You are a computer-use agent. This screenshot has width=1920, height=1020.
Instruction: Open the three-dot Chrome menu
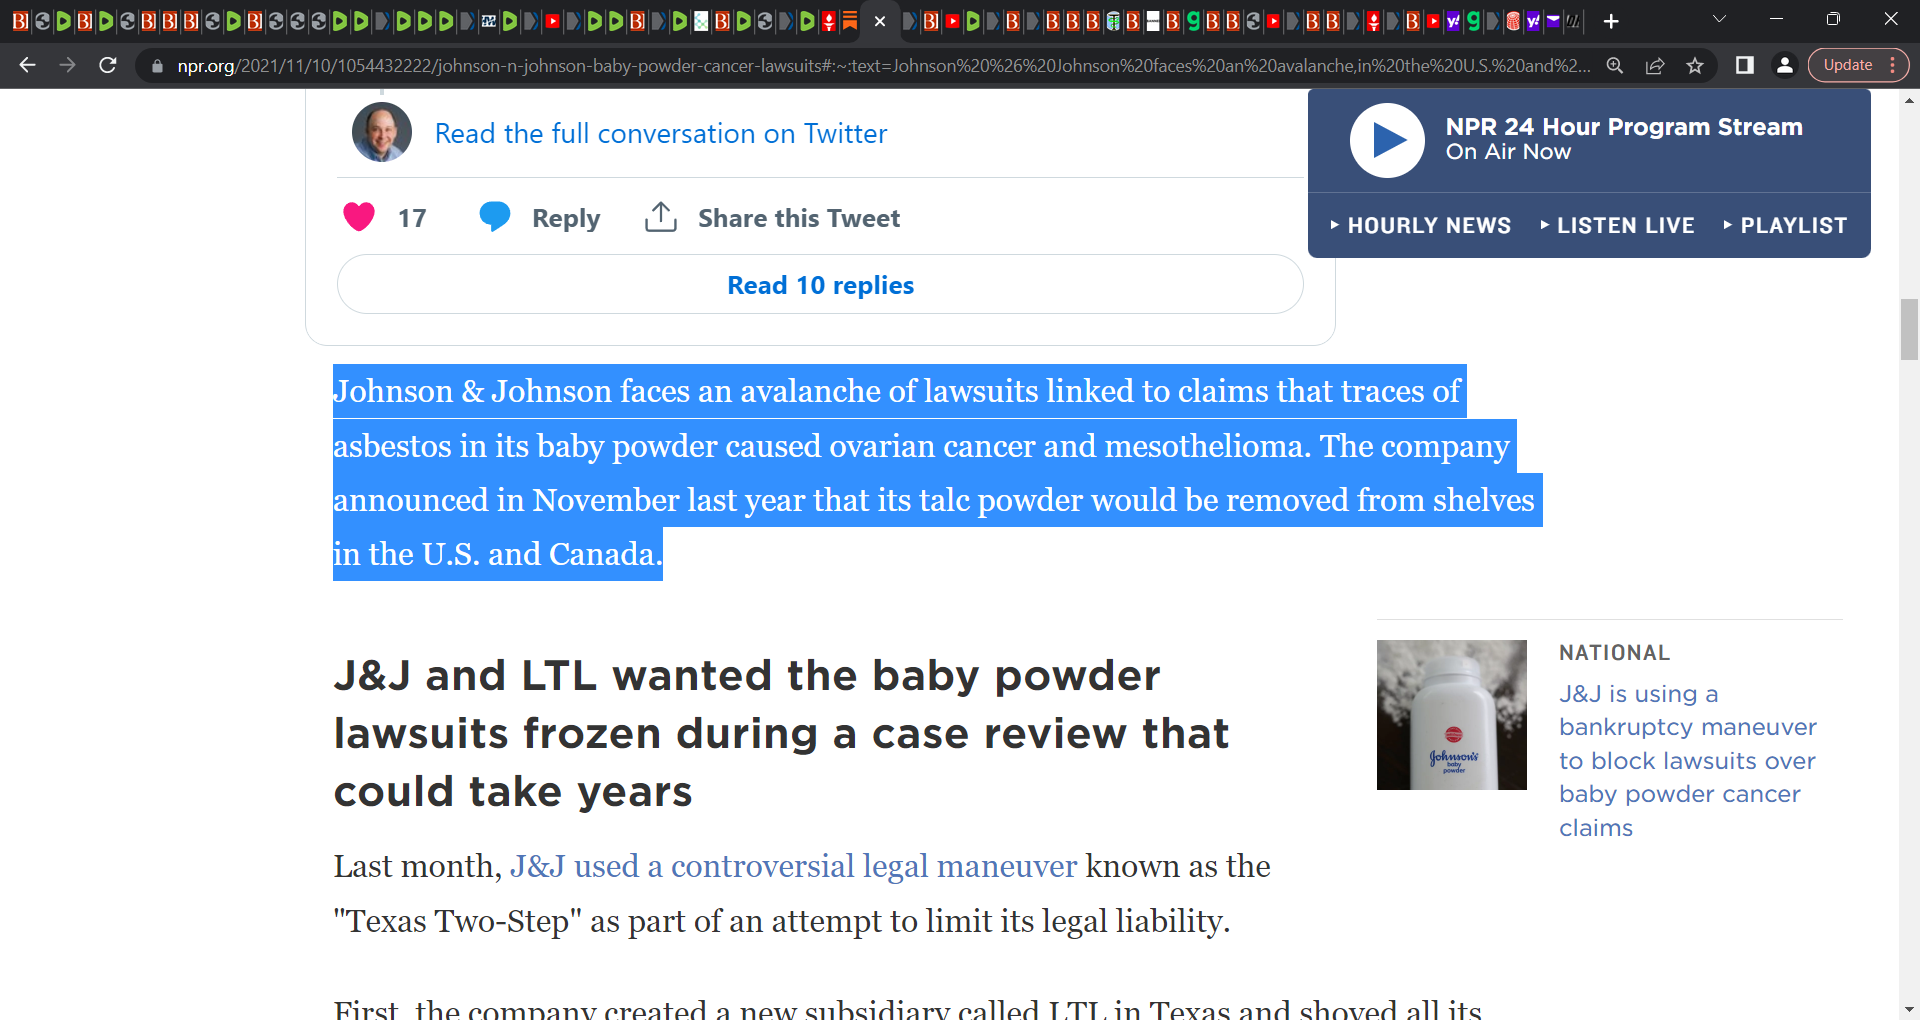1893,65
